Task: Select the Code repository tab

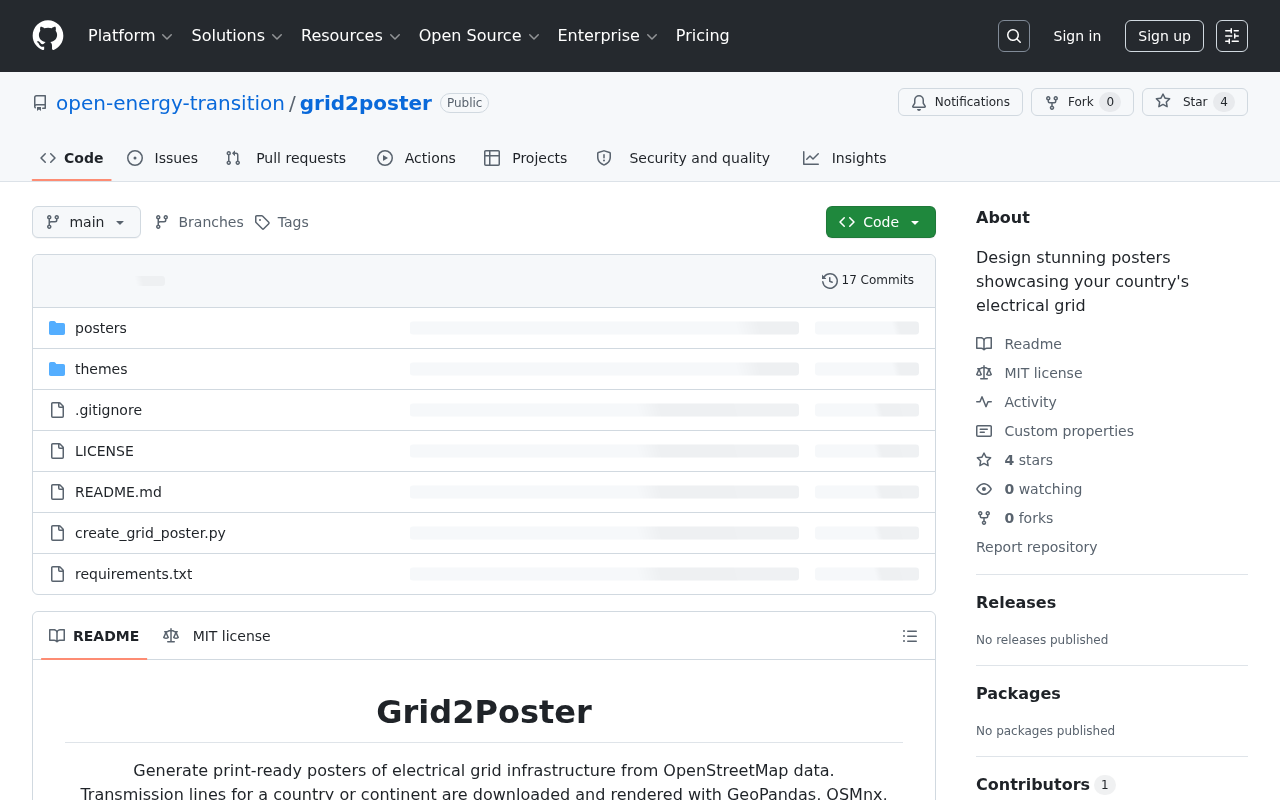Action: 72,158
